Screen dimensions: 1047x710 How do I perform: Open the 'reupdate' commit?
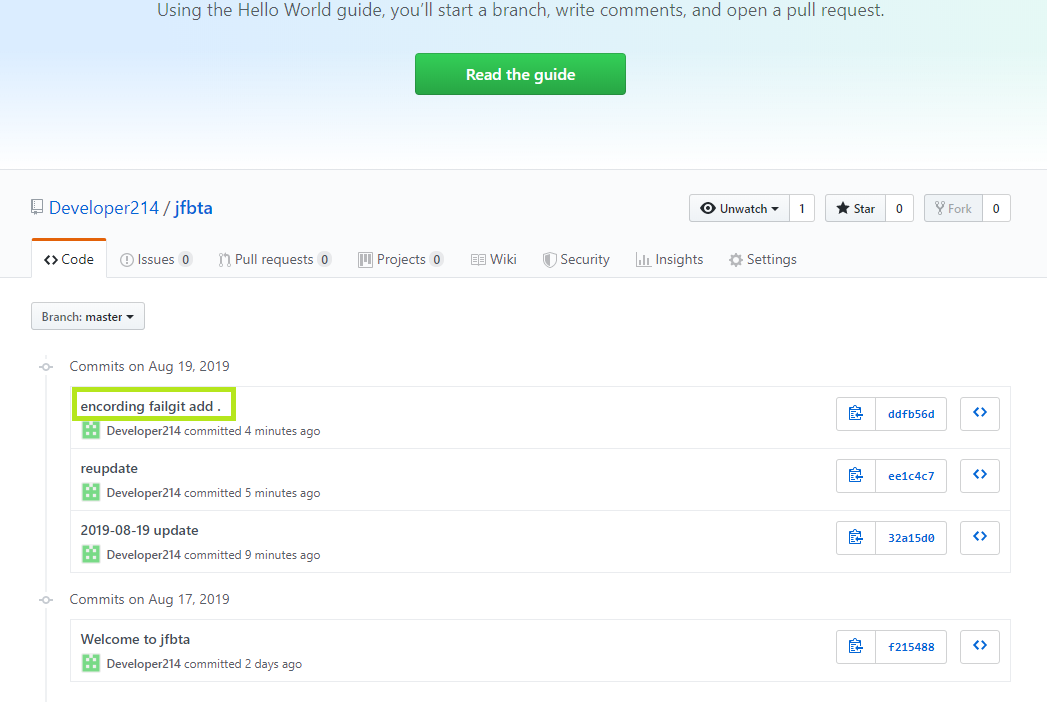click(x=109, y=468)
